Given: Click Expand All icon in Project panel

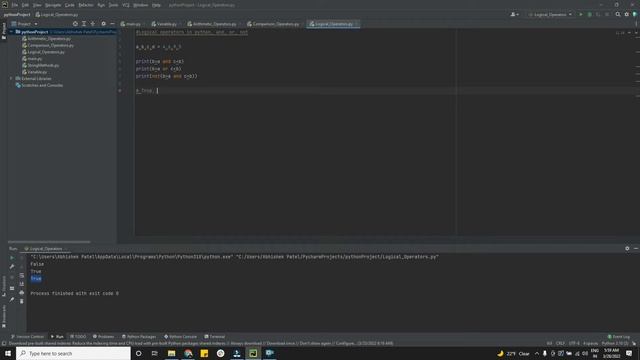Looking at the screenshot, I should (x=84, y=24).
